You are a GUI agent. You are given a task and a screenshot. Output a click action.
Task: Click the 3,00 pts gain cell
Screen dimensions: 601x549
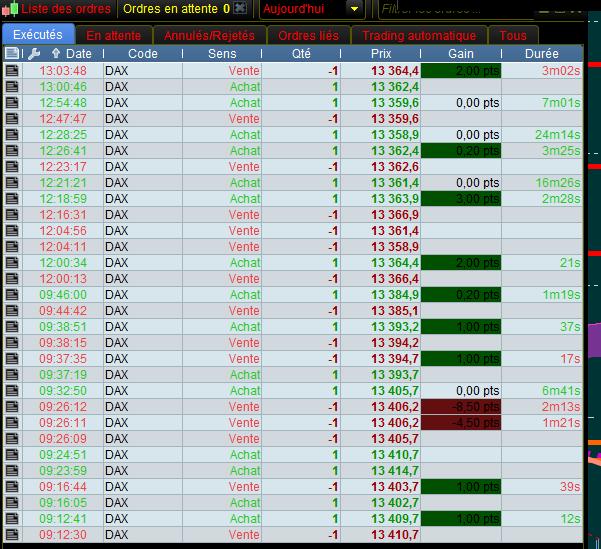(461, 199)
